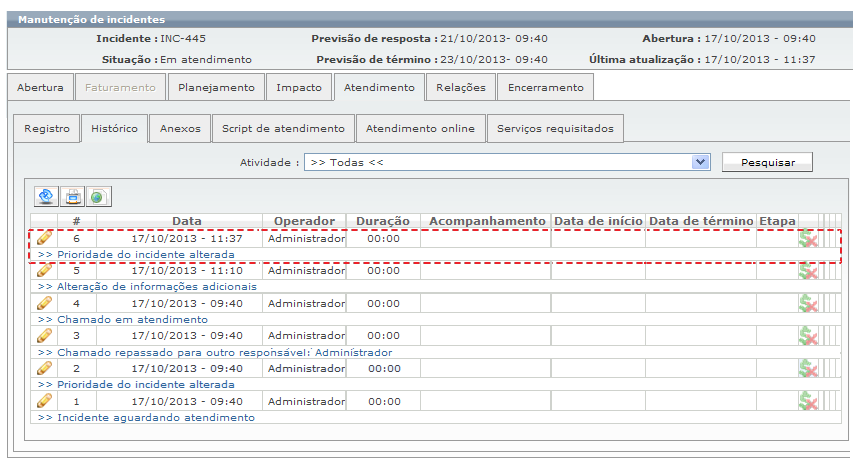The image size is (853, 476).
Task: Switch to the Atendimento online sub-tab
Action: coord(421,129)
